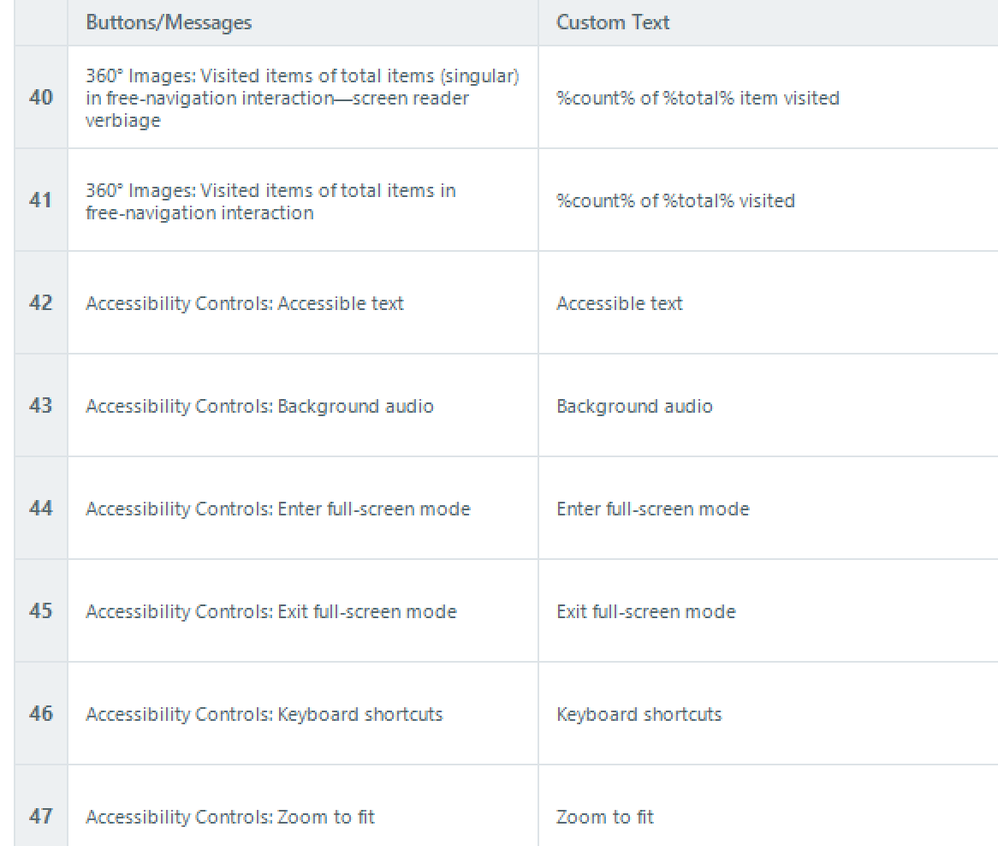
Task: Select row number 44
Action: [41, 509]
